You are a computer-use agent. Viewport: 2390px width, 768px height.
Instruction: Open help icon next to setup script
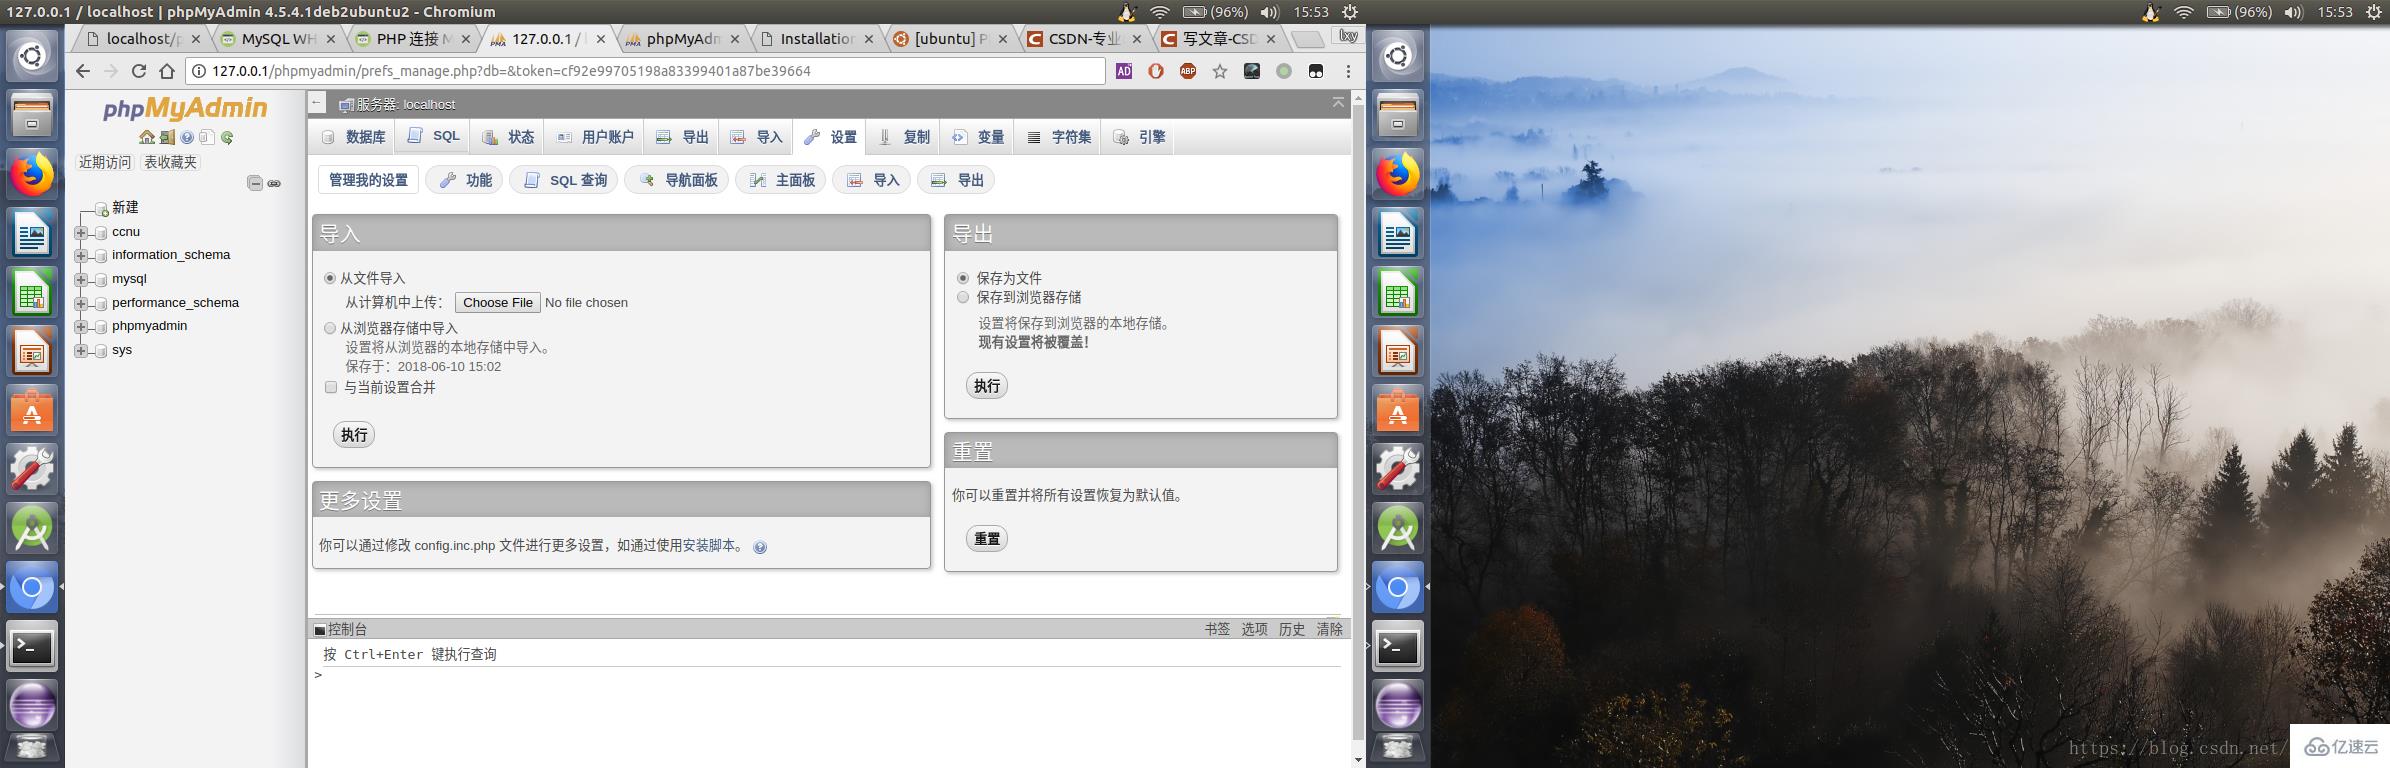pyautogui.click(x=760, y=547)
